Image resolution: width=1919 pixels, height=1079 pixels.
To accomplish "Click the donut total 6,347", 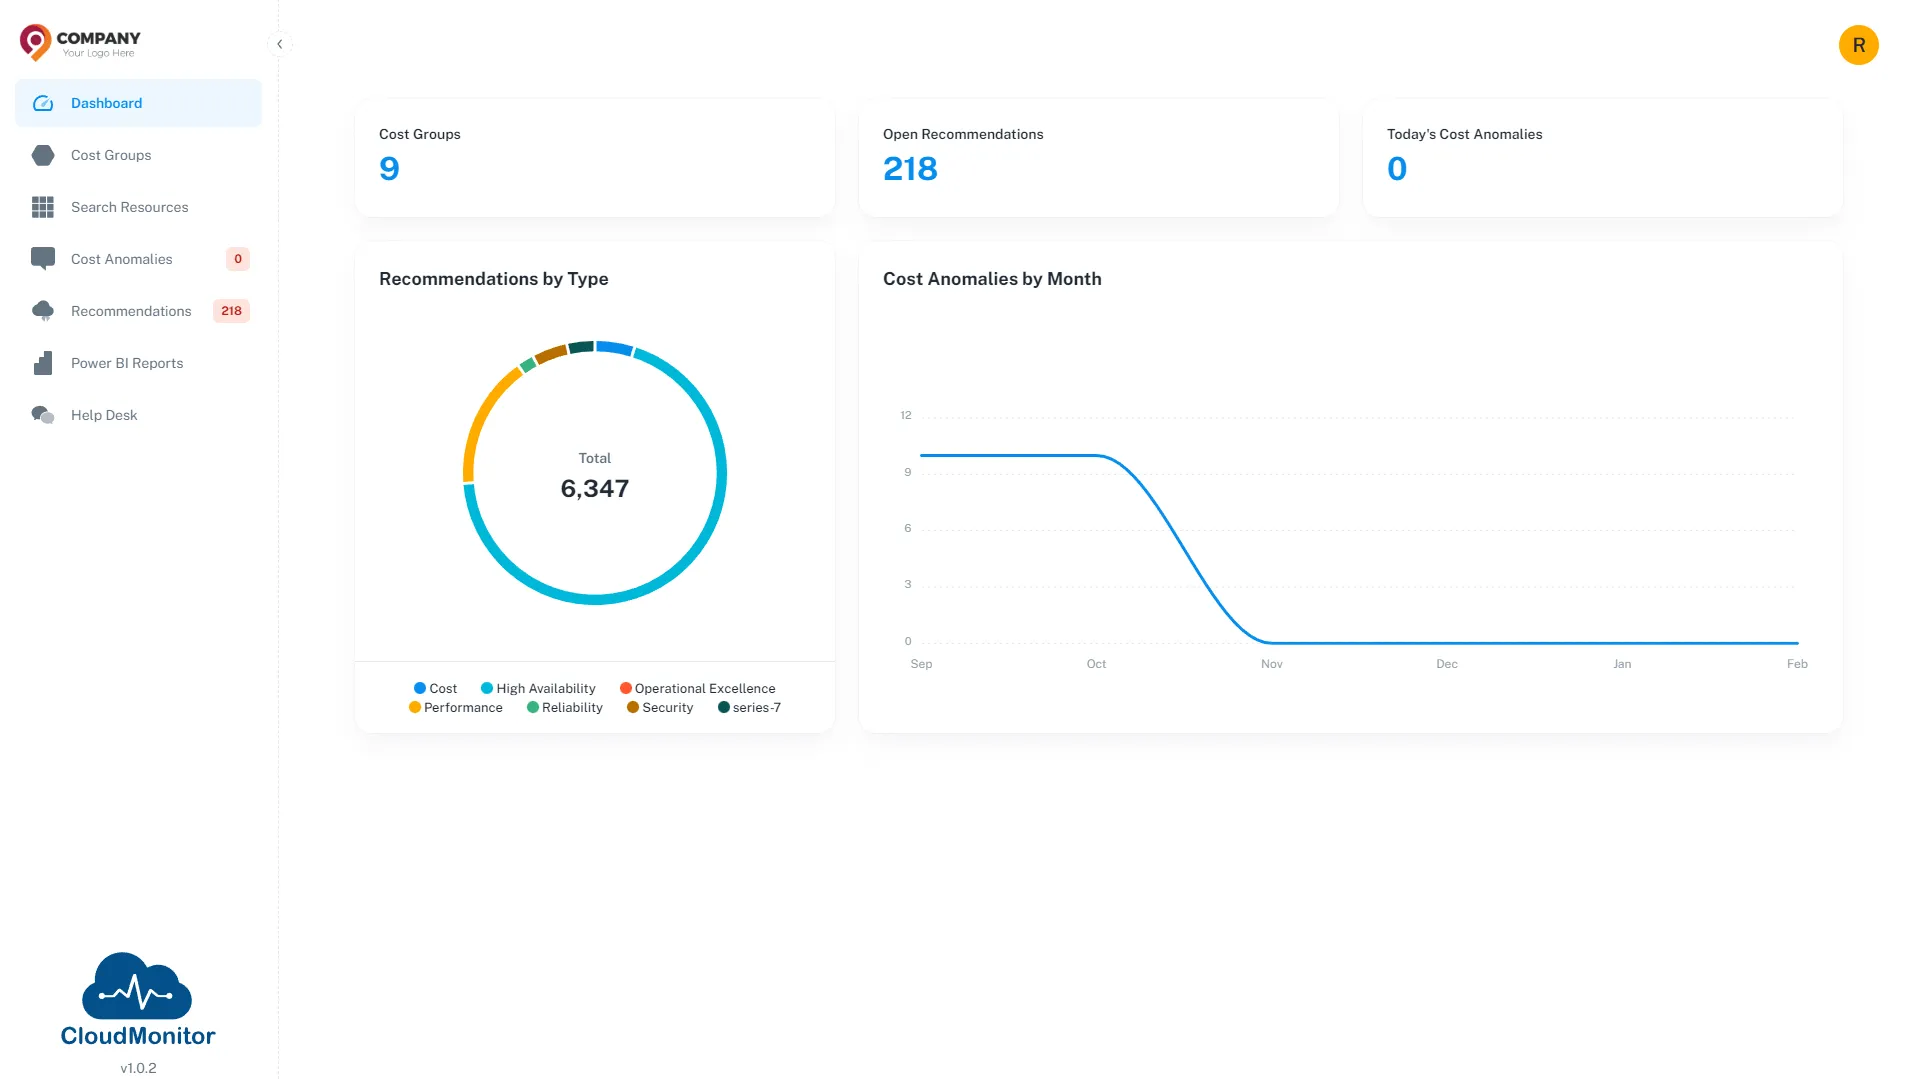I will [595, 488].
